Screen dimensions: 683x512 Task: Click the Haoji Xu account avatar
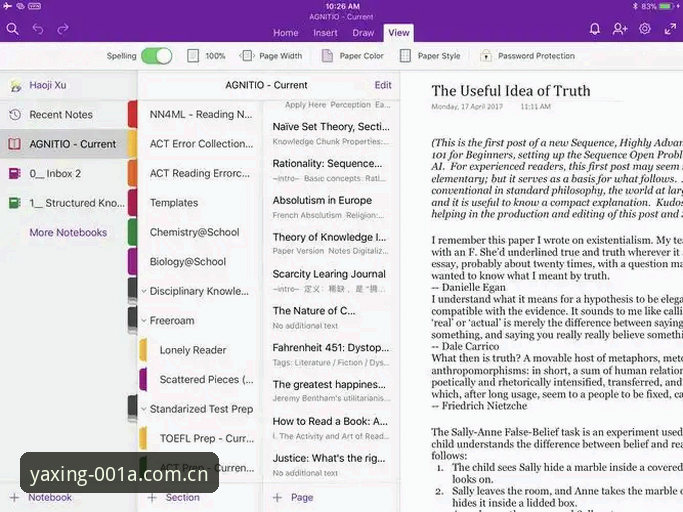point(16,85)
